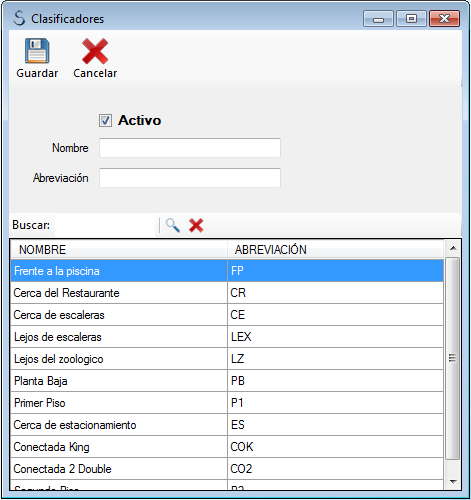Select the Cerca de estacionamiento row
This screenshot has height=500, width=471.
[227, 425]
